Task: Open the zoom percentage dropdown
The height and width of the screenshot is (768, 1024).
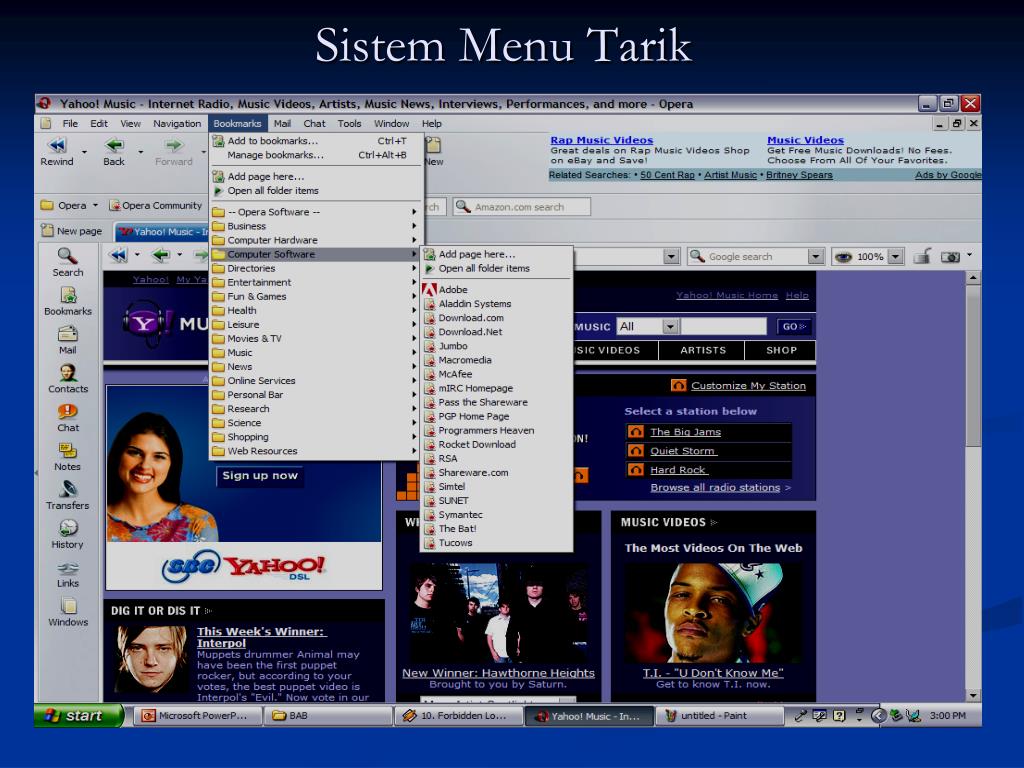Action: coord(896,257)
